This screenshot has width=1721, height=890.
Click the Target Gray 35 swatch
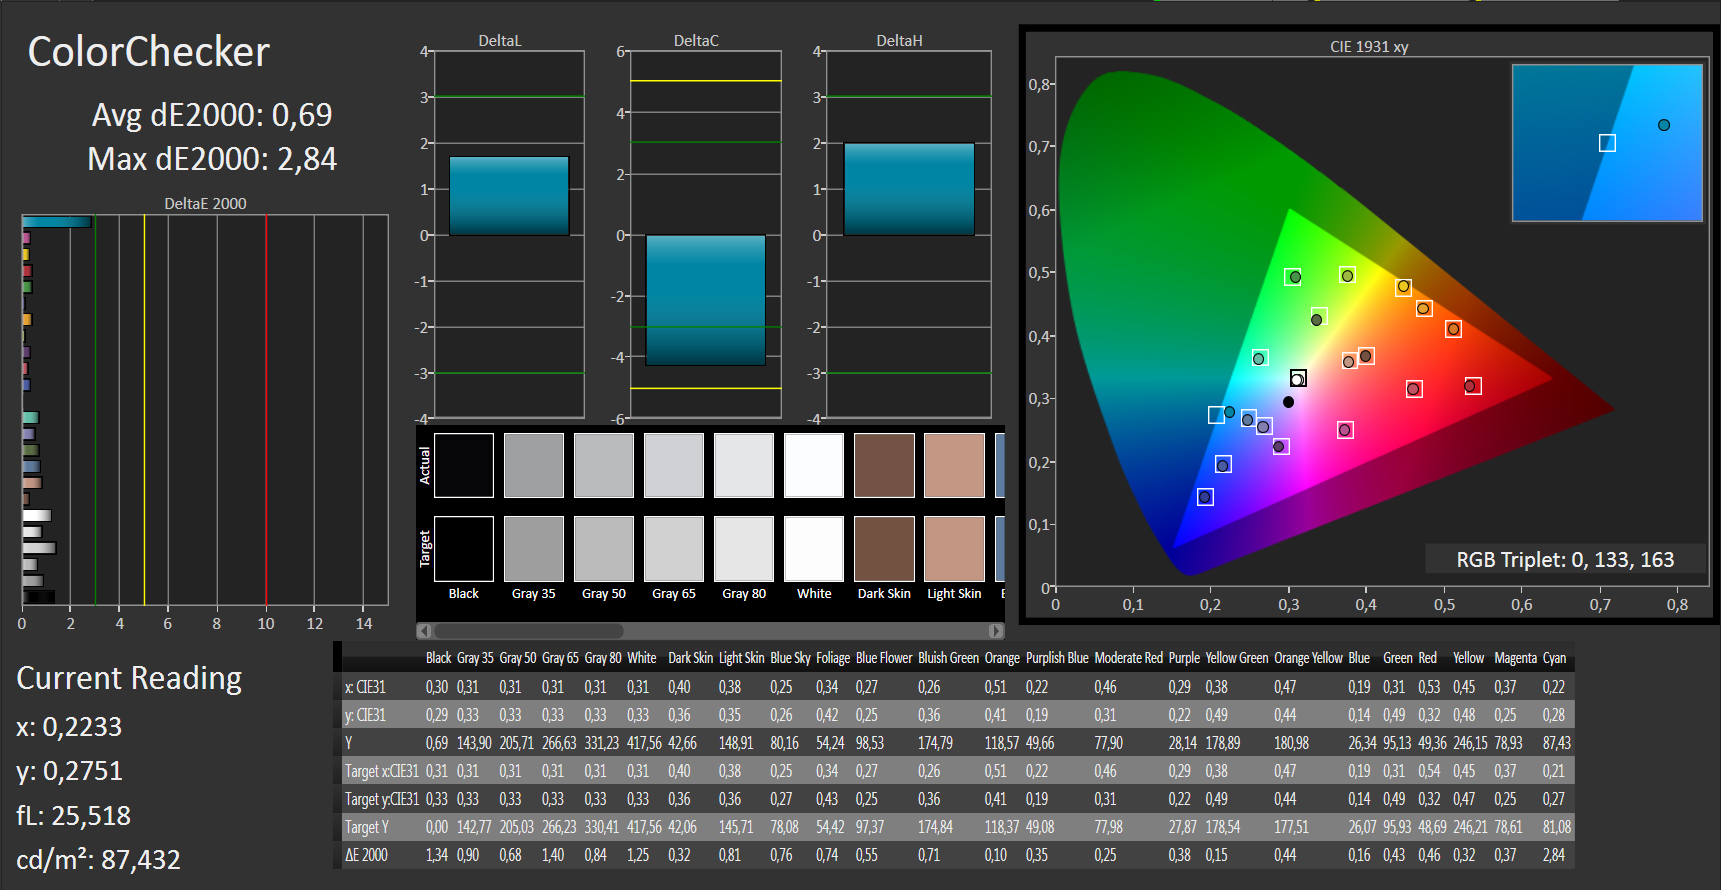click(x=534, y=549)
